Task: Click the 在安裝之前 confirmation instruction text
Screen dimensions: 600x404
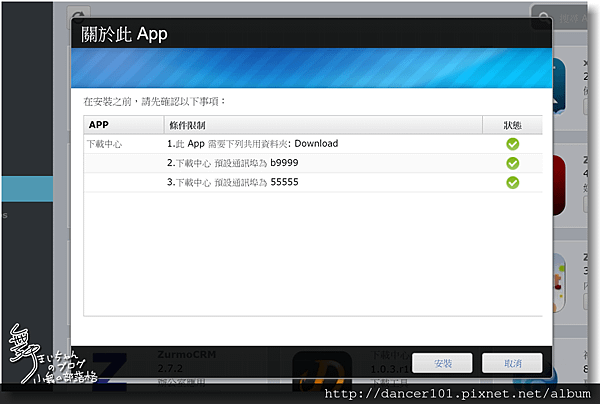Action: [154, 101]
